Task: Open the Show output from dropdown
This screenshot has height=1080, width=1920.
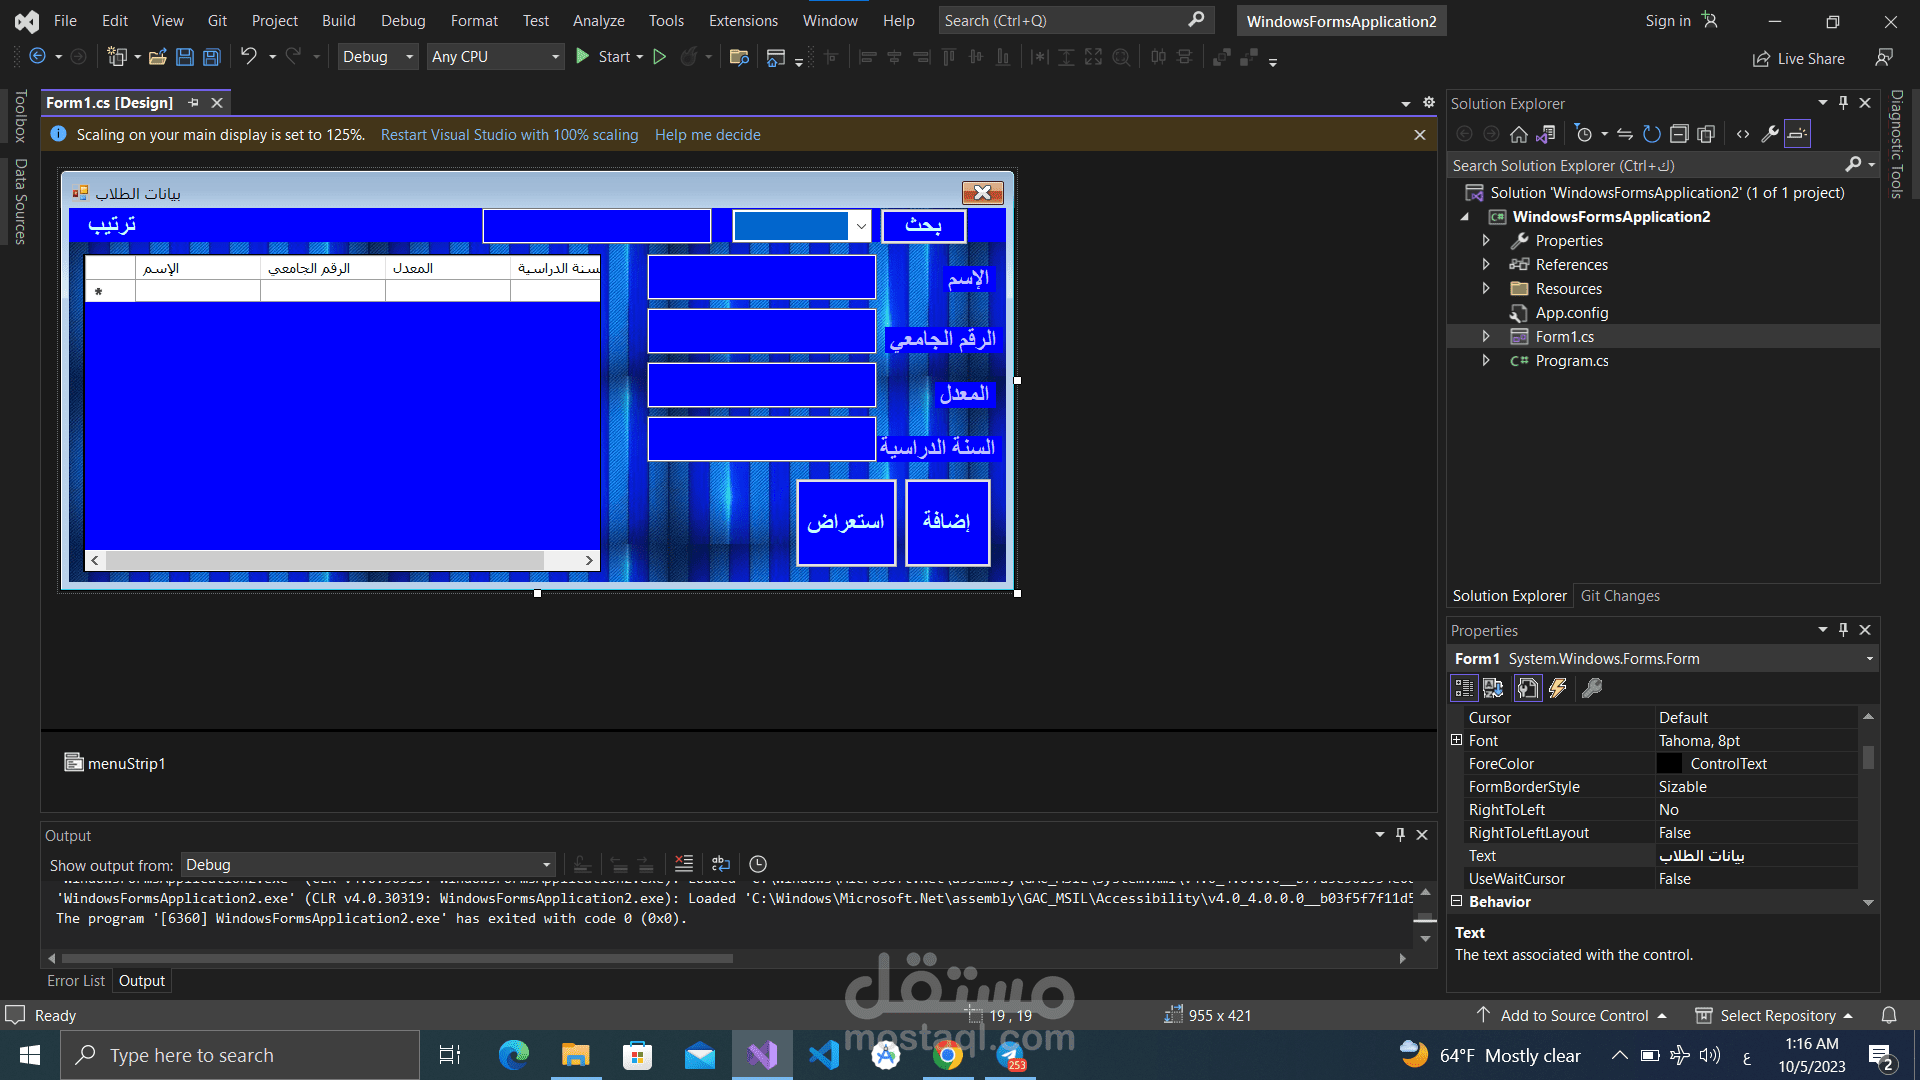Action: click(x=369, y=865)
